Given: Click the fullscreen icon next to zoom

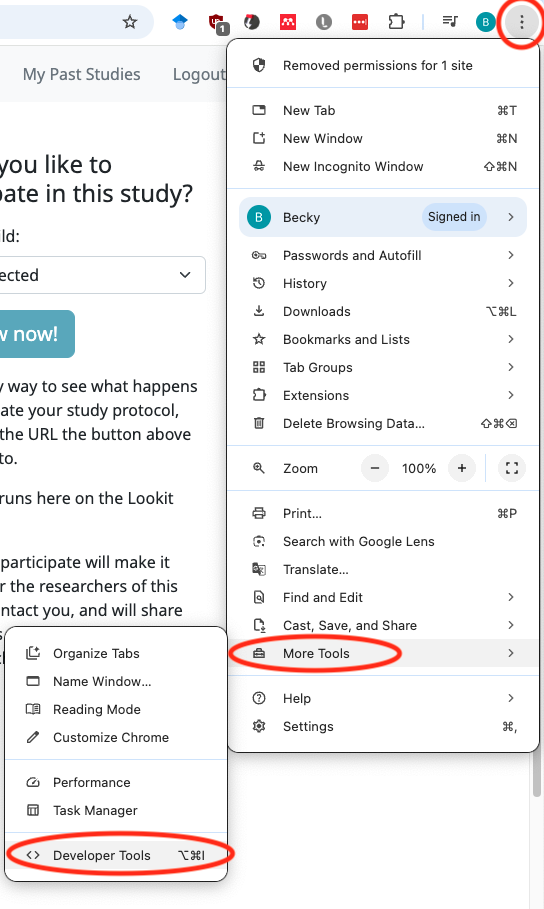Looking at the screenshot, I should pos(512,468).
